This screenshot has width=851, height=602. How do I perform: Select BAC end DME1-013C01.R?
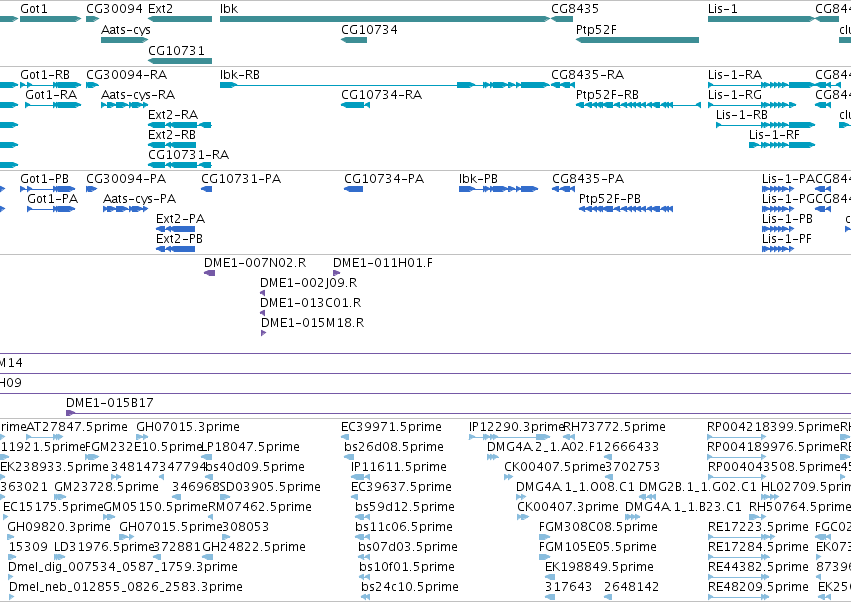(x=263, y=313)
